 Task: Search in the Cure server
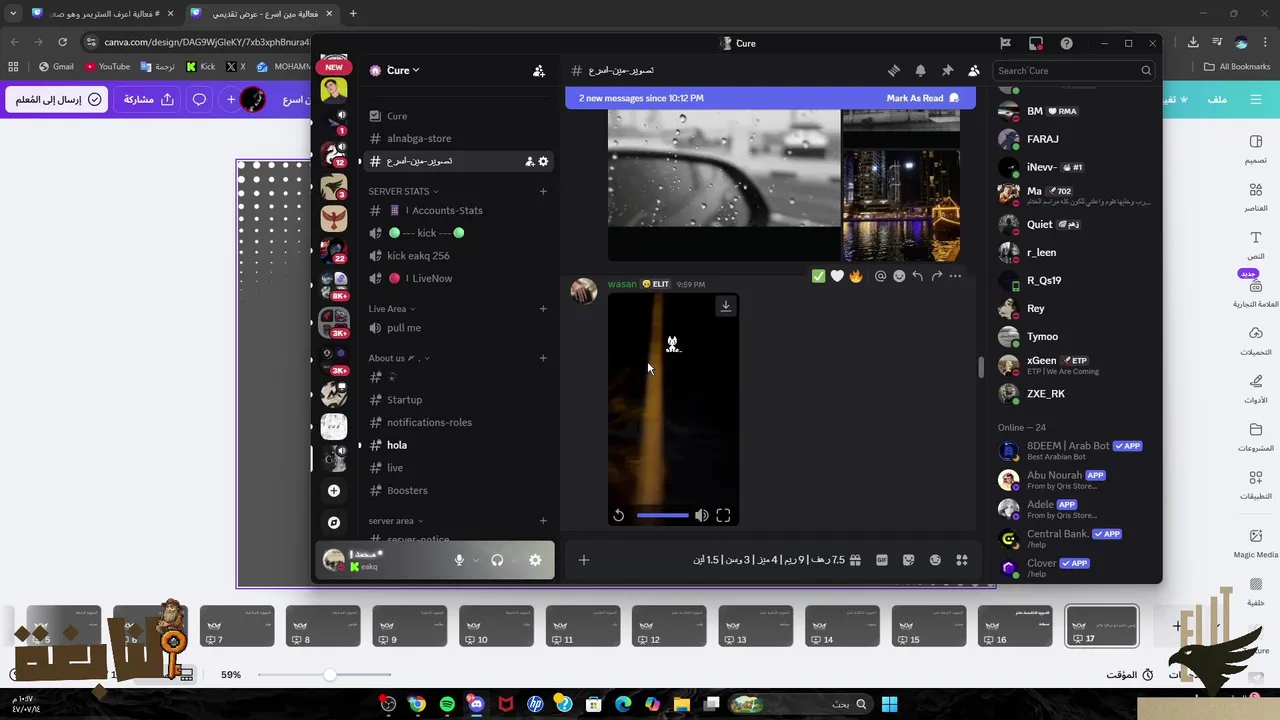pos(1074,71)
